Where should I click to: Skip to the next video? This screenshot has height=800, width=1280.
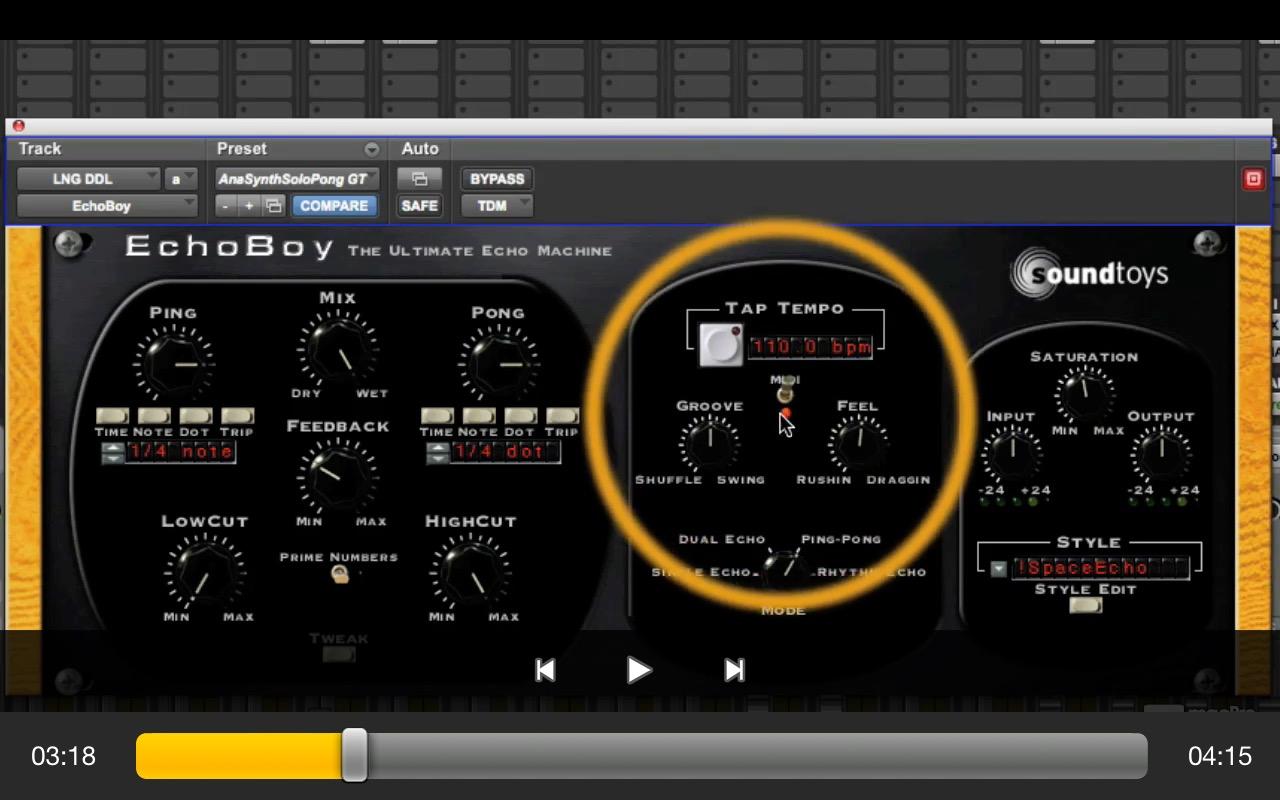tap(734, 670)
